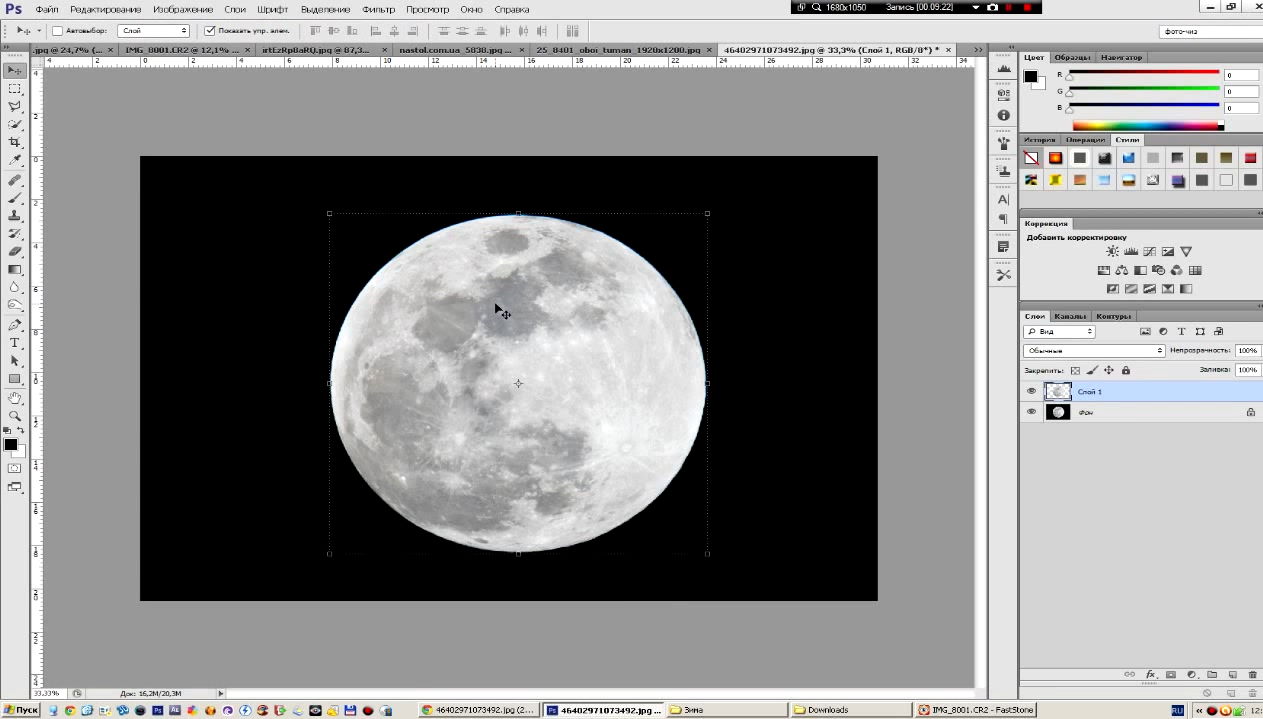Select the Lasso tool
This screenshot has width=1263, height=719.
[15, 106]
